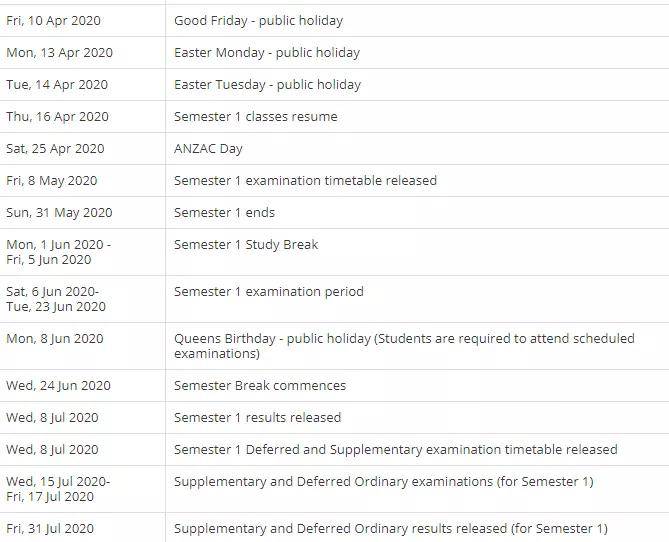Screen dimensions: 669x542
Task: Click the Semester Break commences entry
Action: (x=260, y=386)
